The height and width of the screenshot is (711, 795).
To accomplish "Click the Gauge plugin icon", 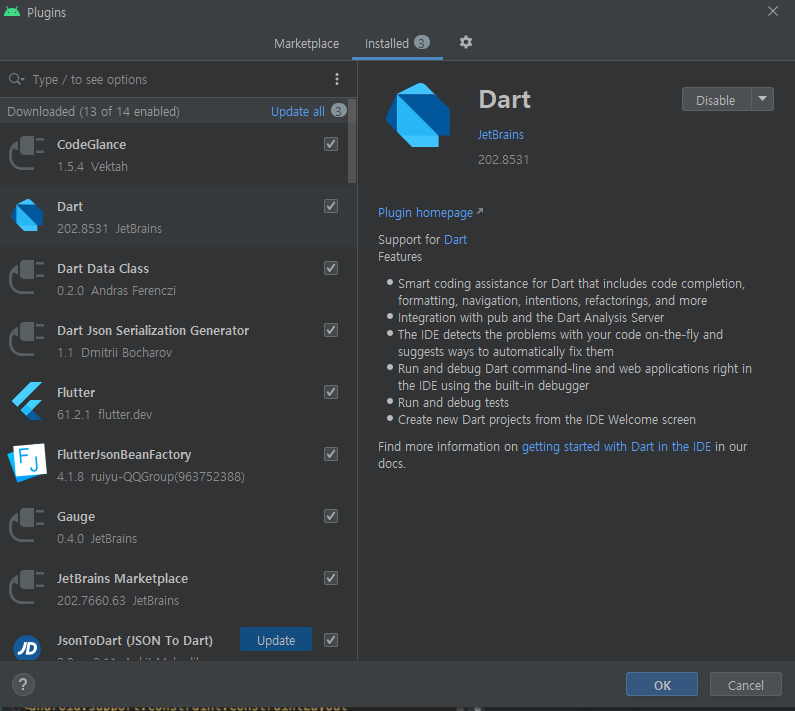I will click(x=27, y=525).
